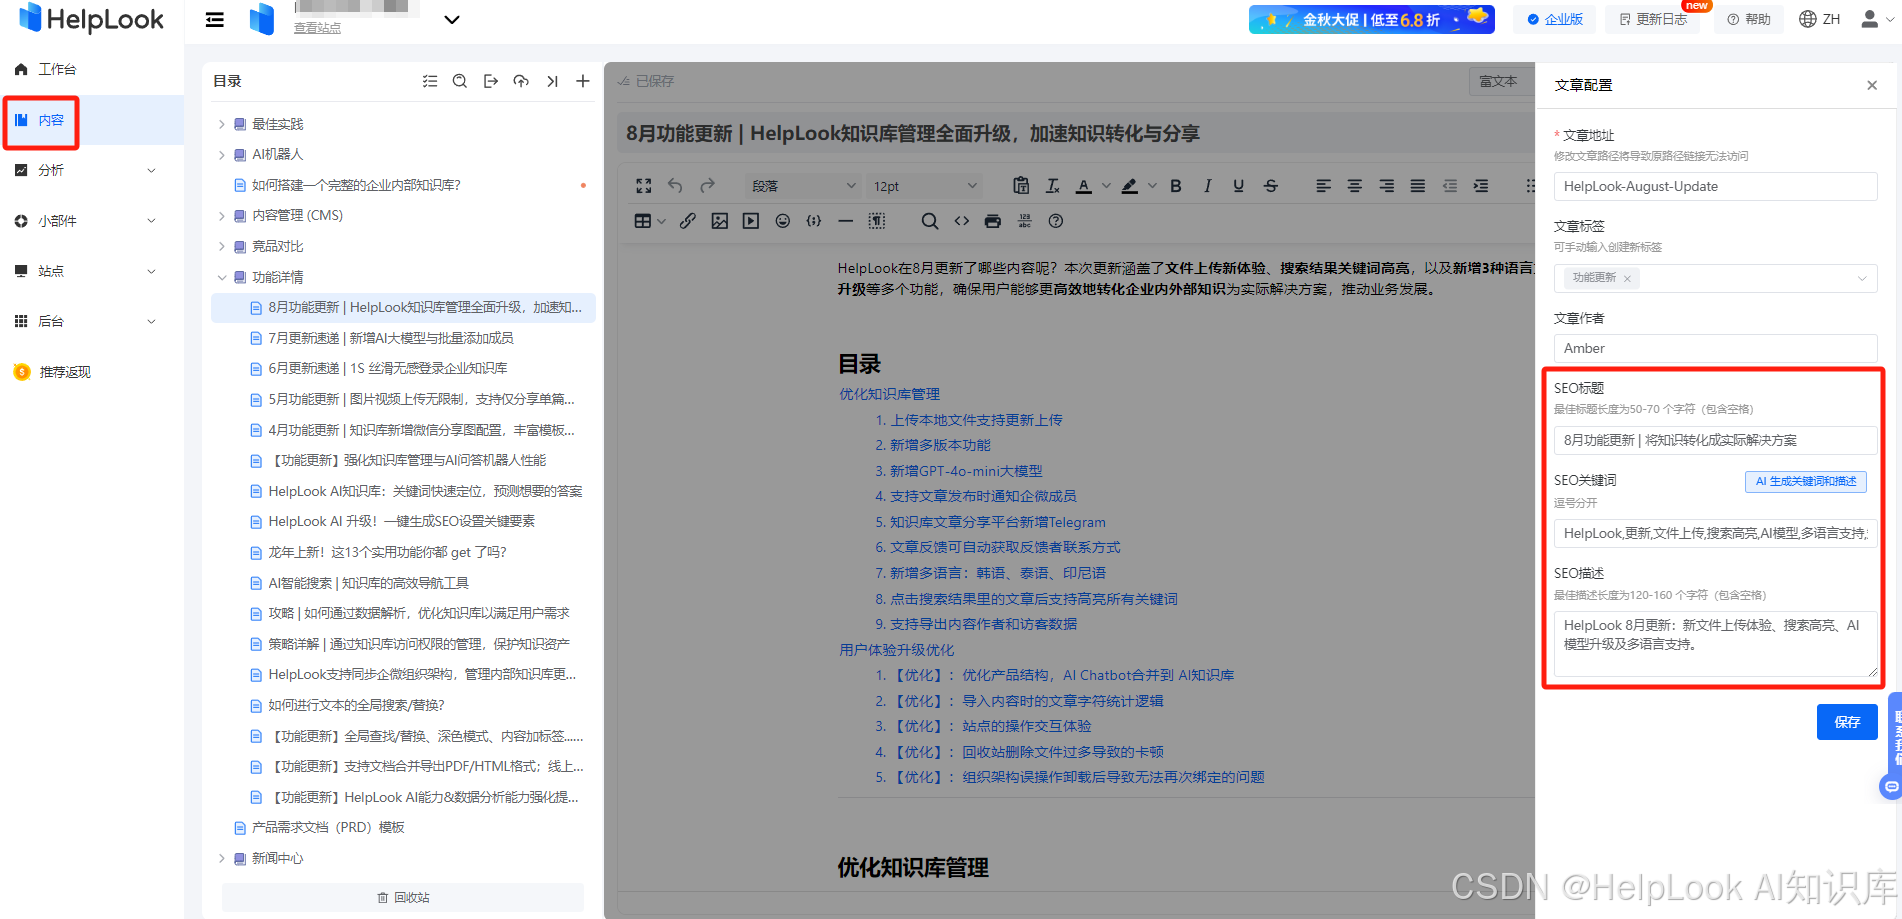Collapse 功能详情 folder
1902x919 pixels.
pos(222,277)
